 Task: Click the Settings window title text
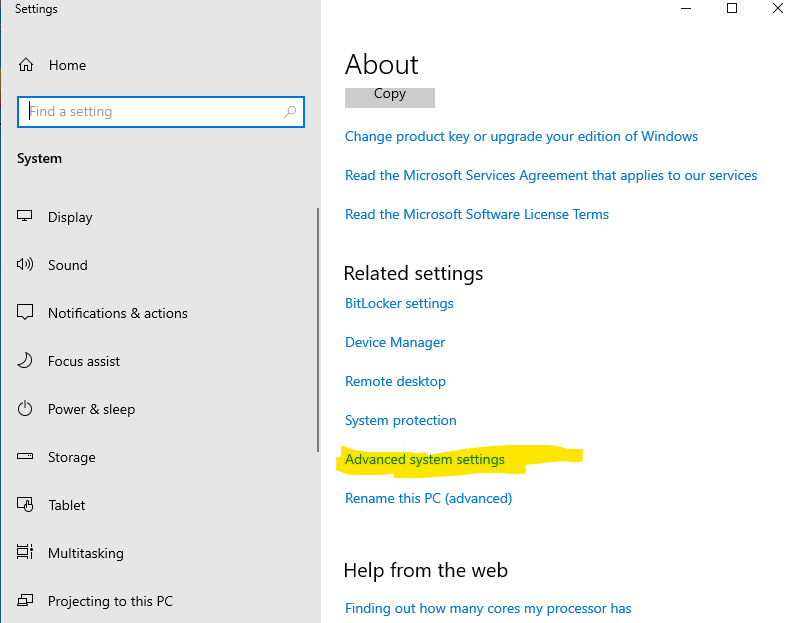pos(36,9)
